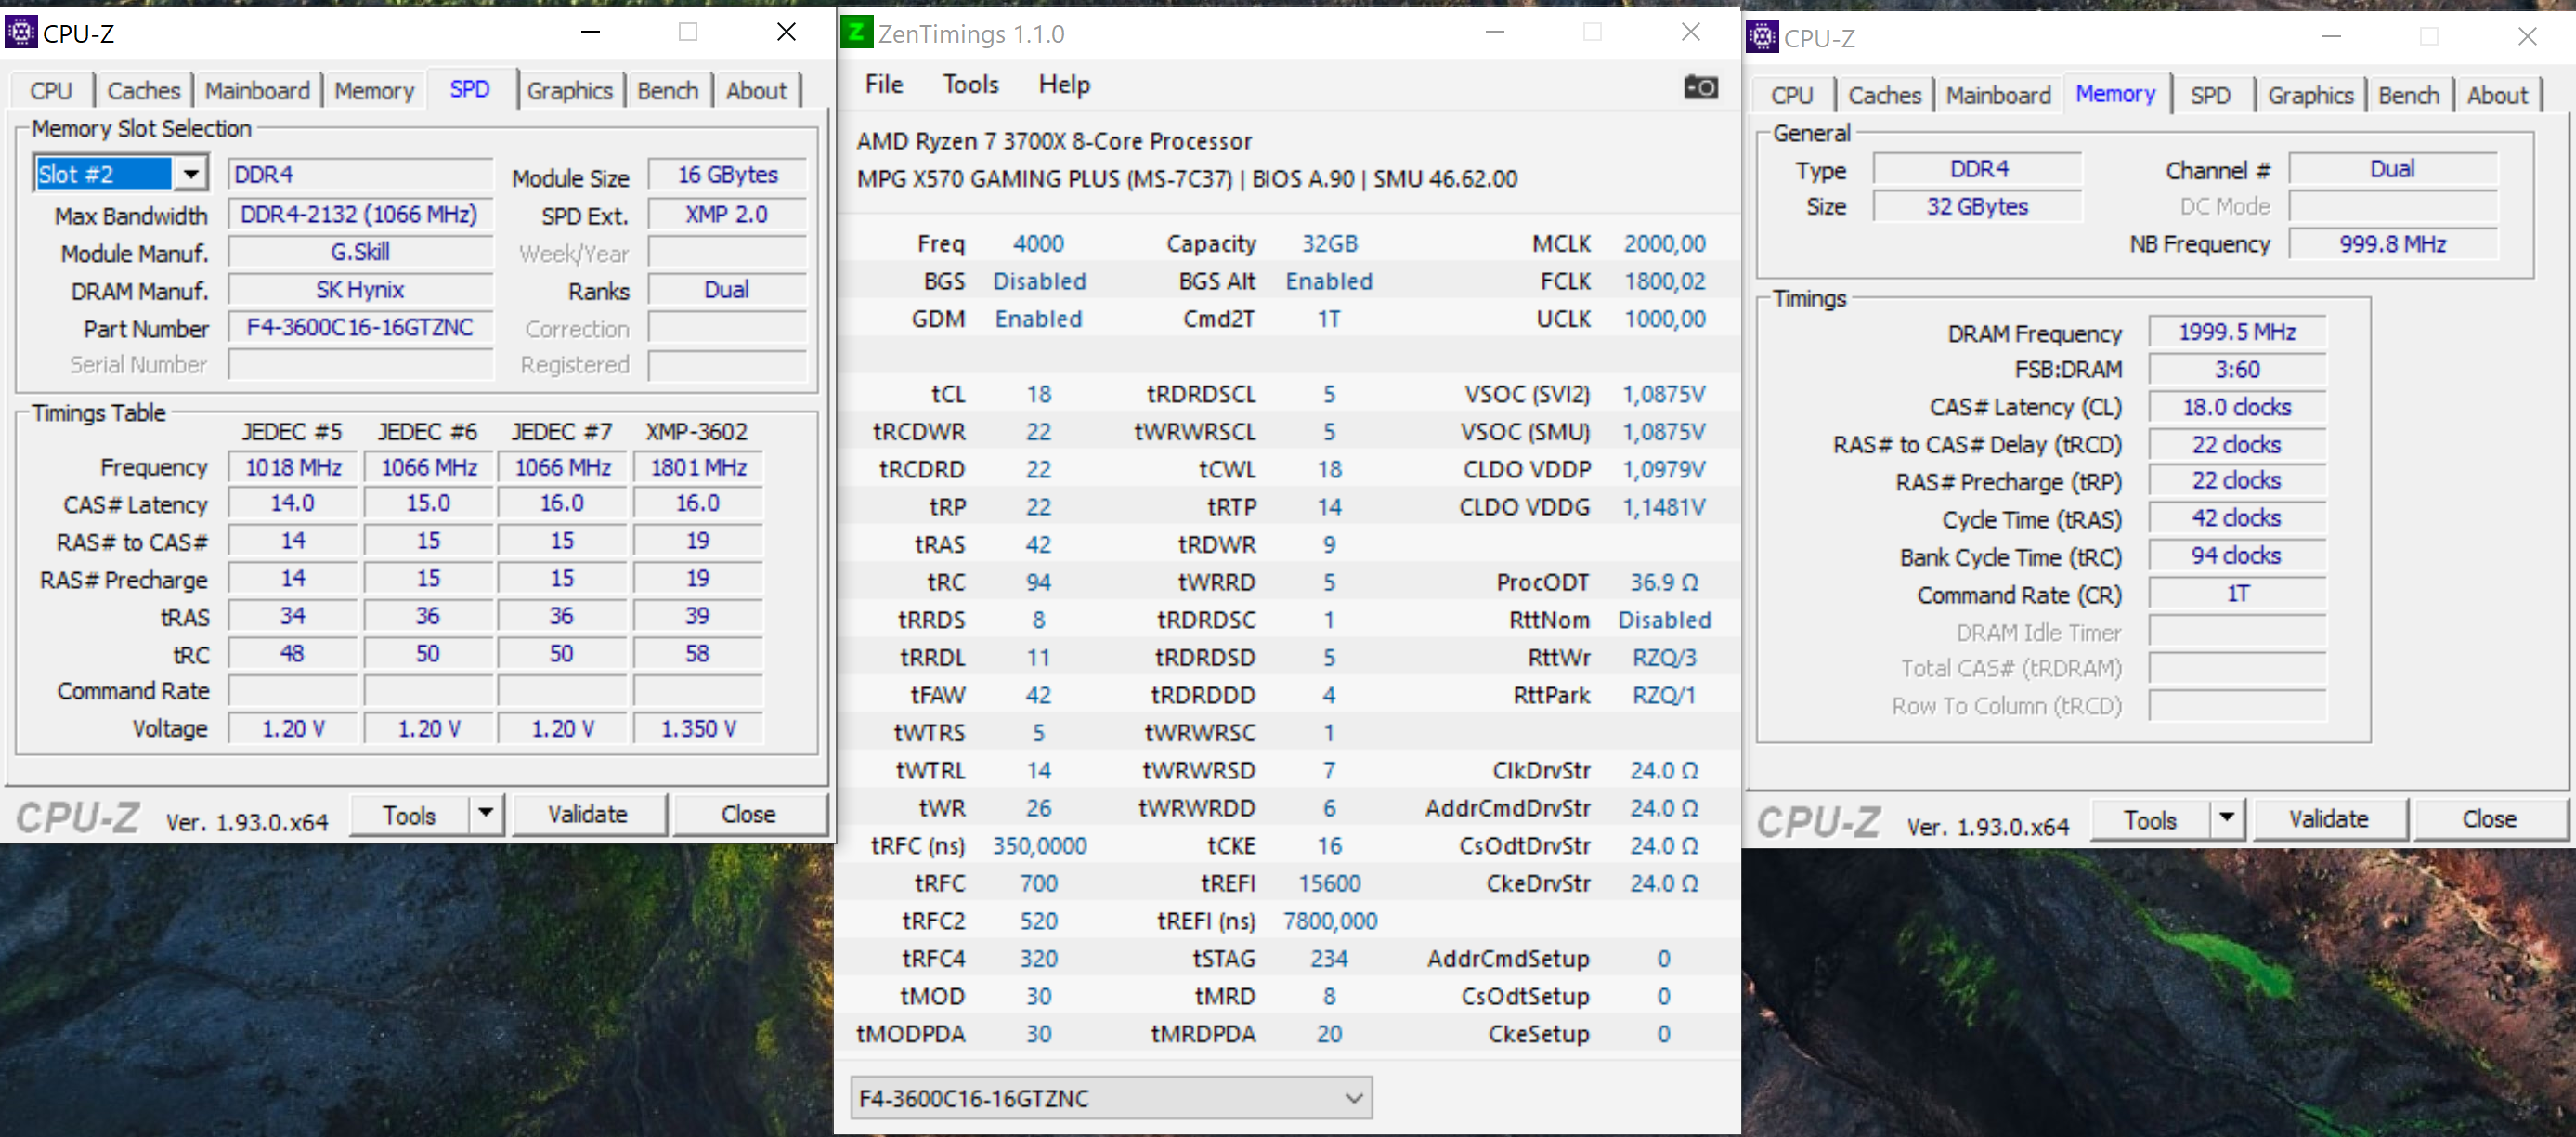2576x1137 pixels.
Task: Click the CPU-Z logo icon in left title bar
Action: pyautogui.click(x=20, y=32)
